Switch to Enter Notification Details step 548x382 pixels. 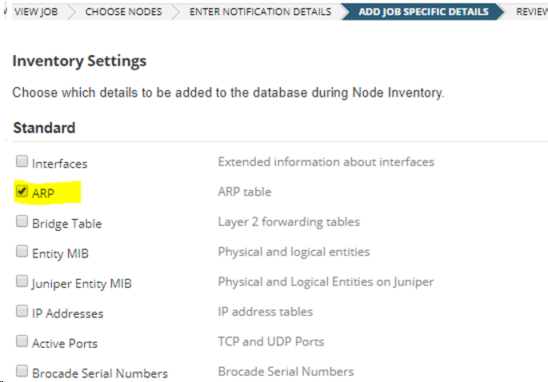point(260,12)
